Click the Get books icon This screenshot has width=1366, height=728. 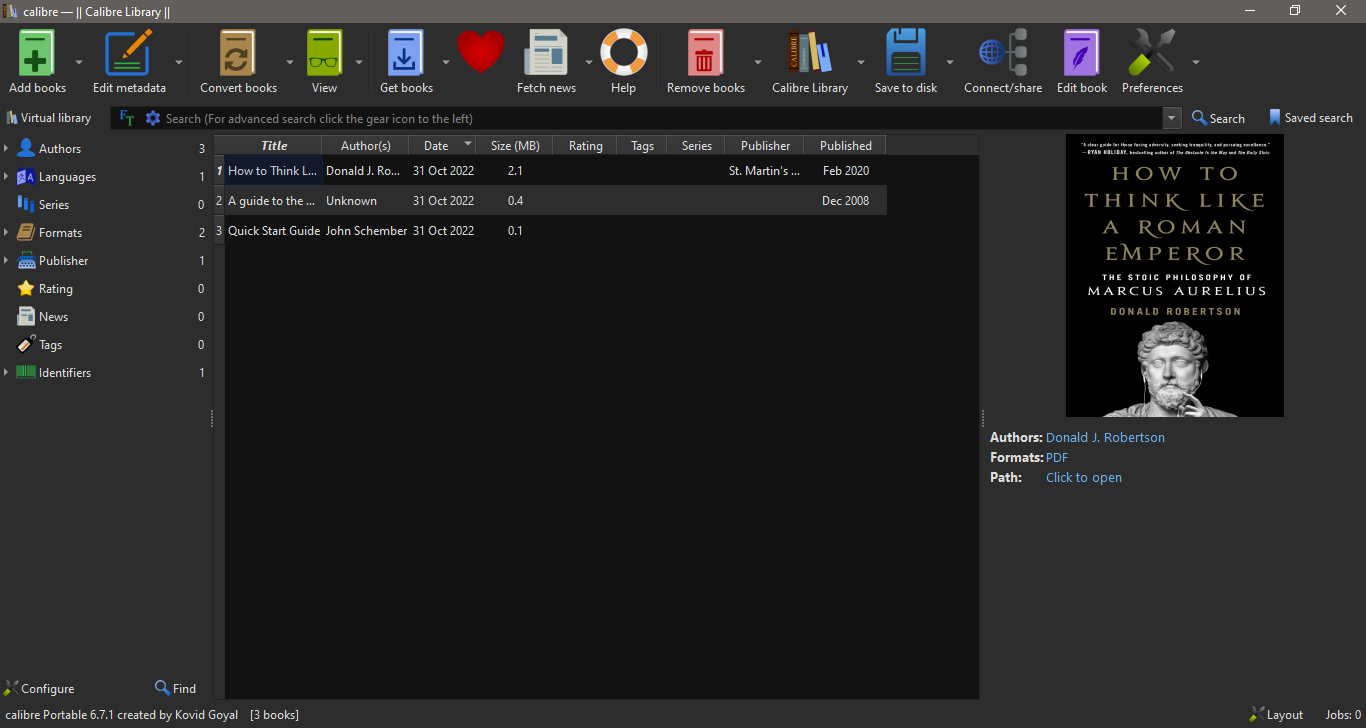coord(406,52)
